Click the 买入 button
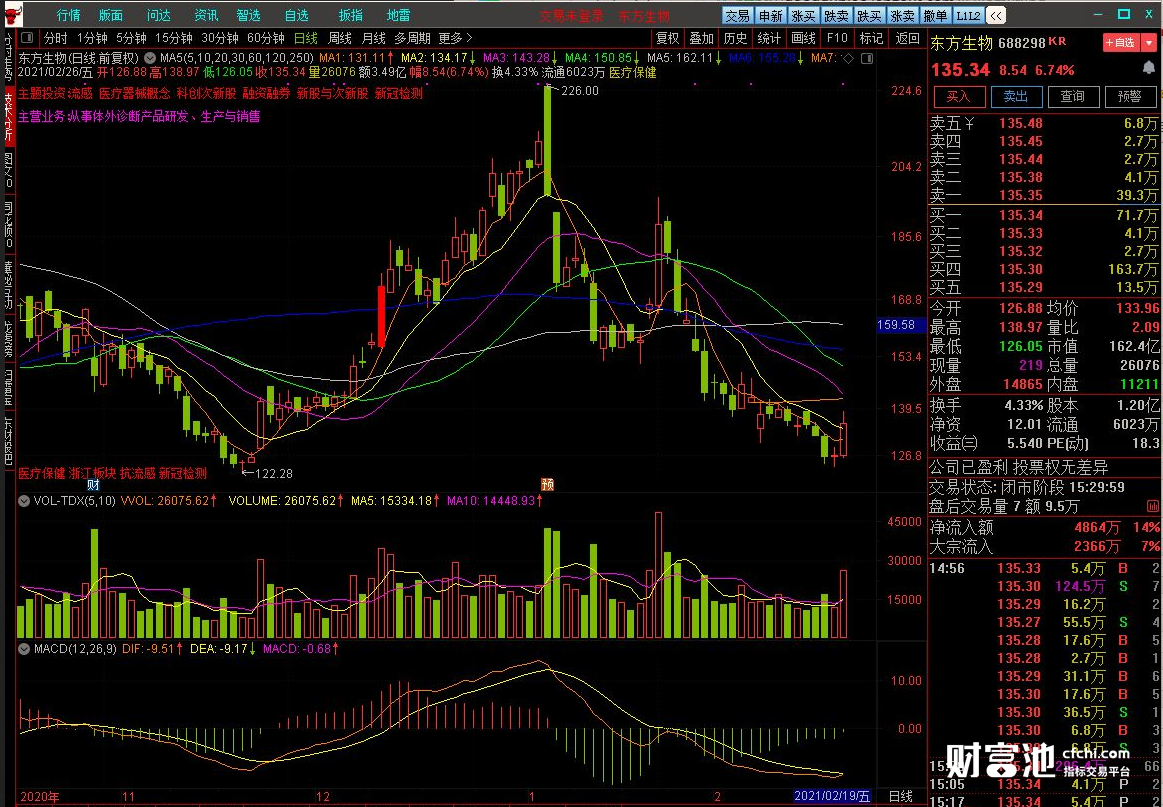The height and width of the screenshot is (807, 1163). [x=958, y=96]
